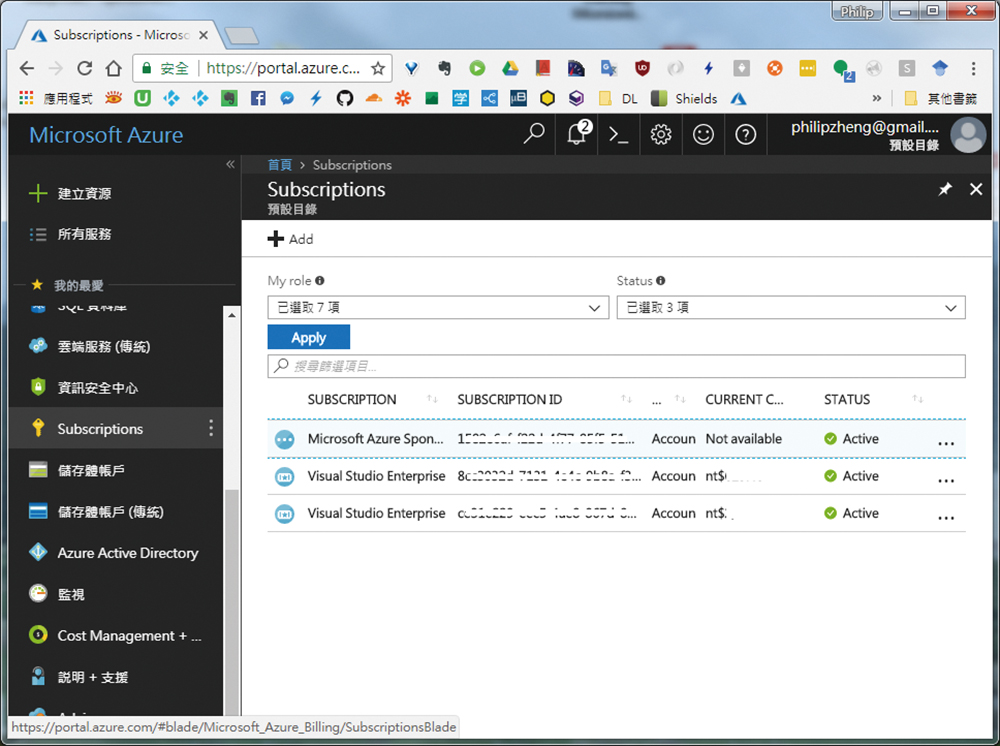Open more options for Microsoft Azure Sponsorship row
This screenshot has width=1000, height=746.
tap(946, 441)
